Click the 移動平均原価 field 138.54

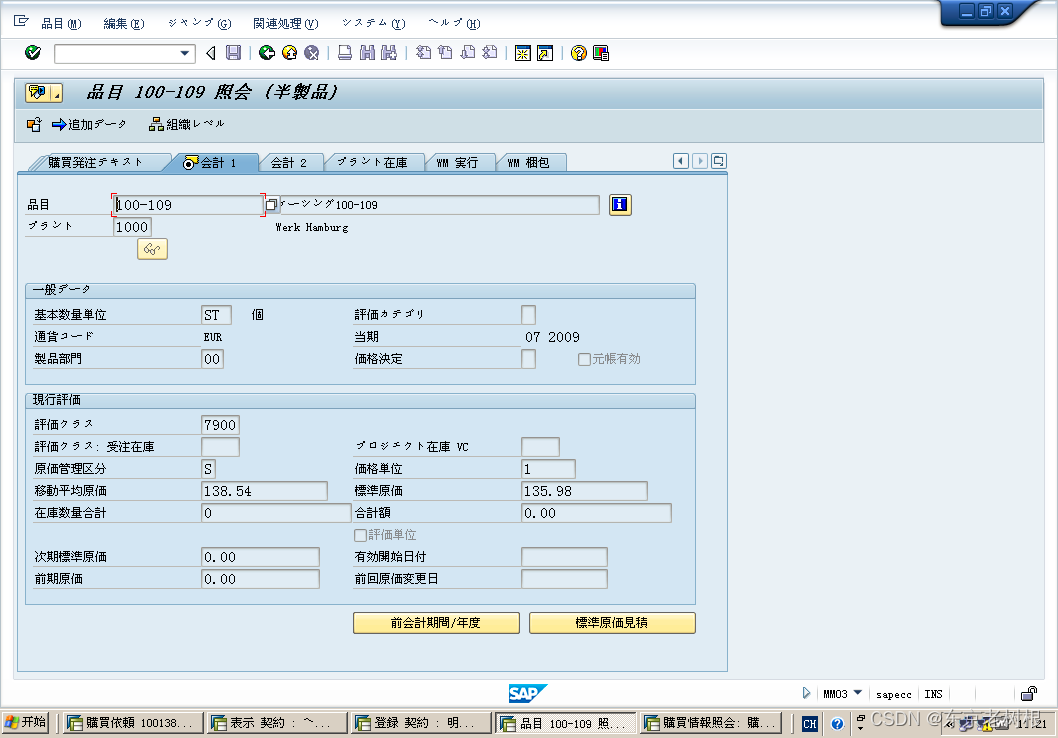coord(264,491)
